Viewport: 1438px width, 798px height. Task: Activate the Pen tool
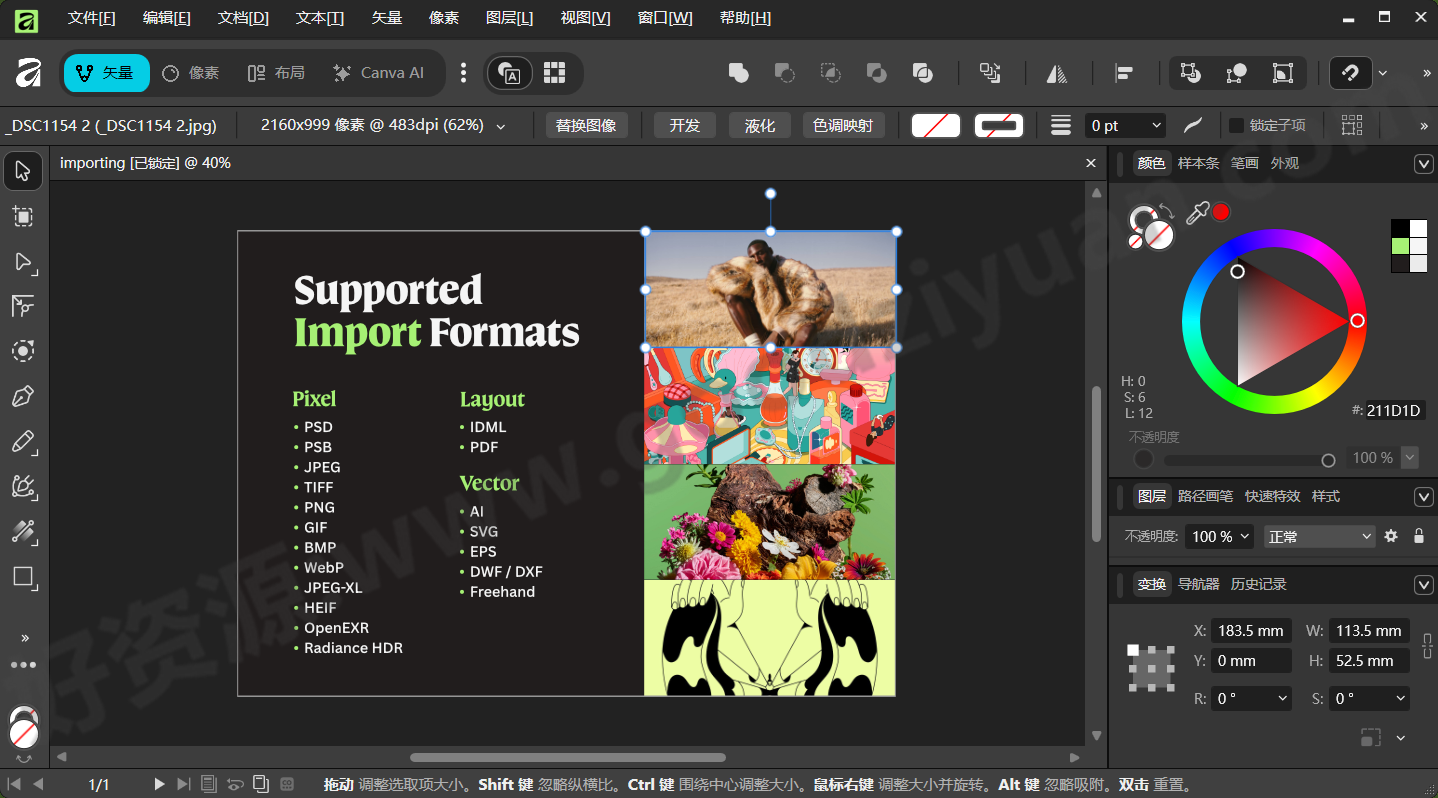coord(23,397)
